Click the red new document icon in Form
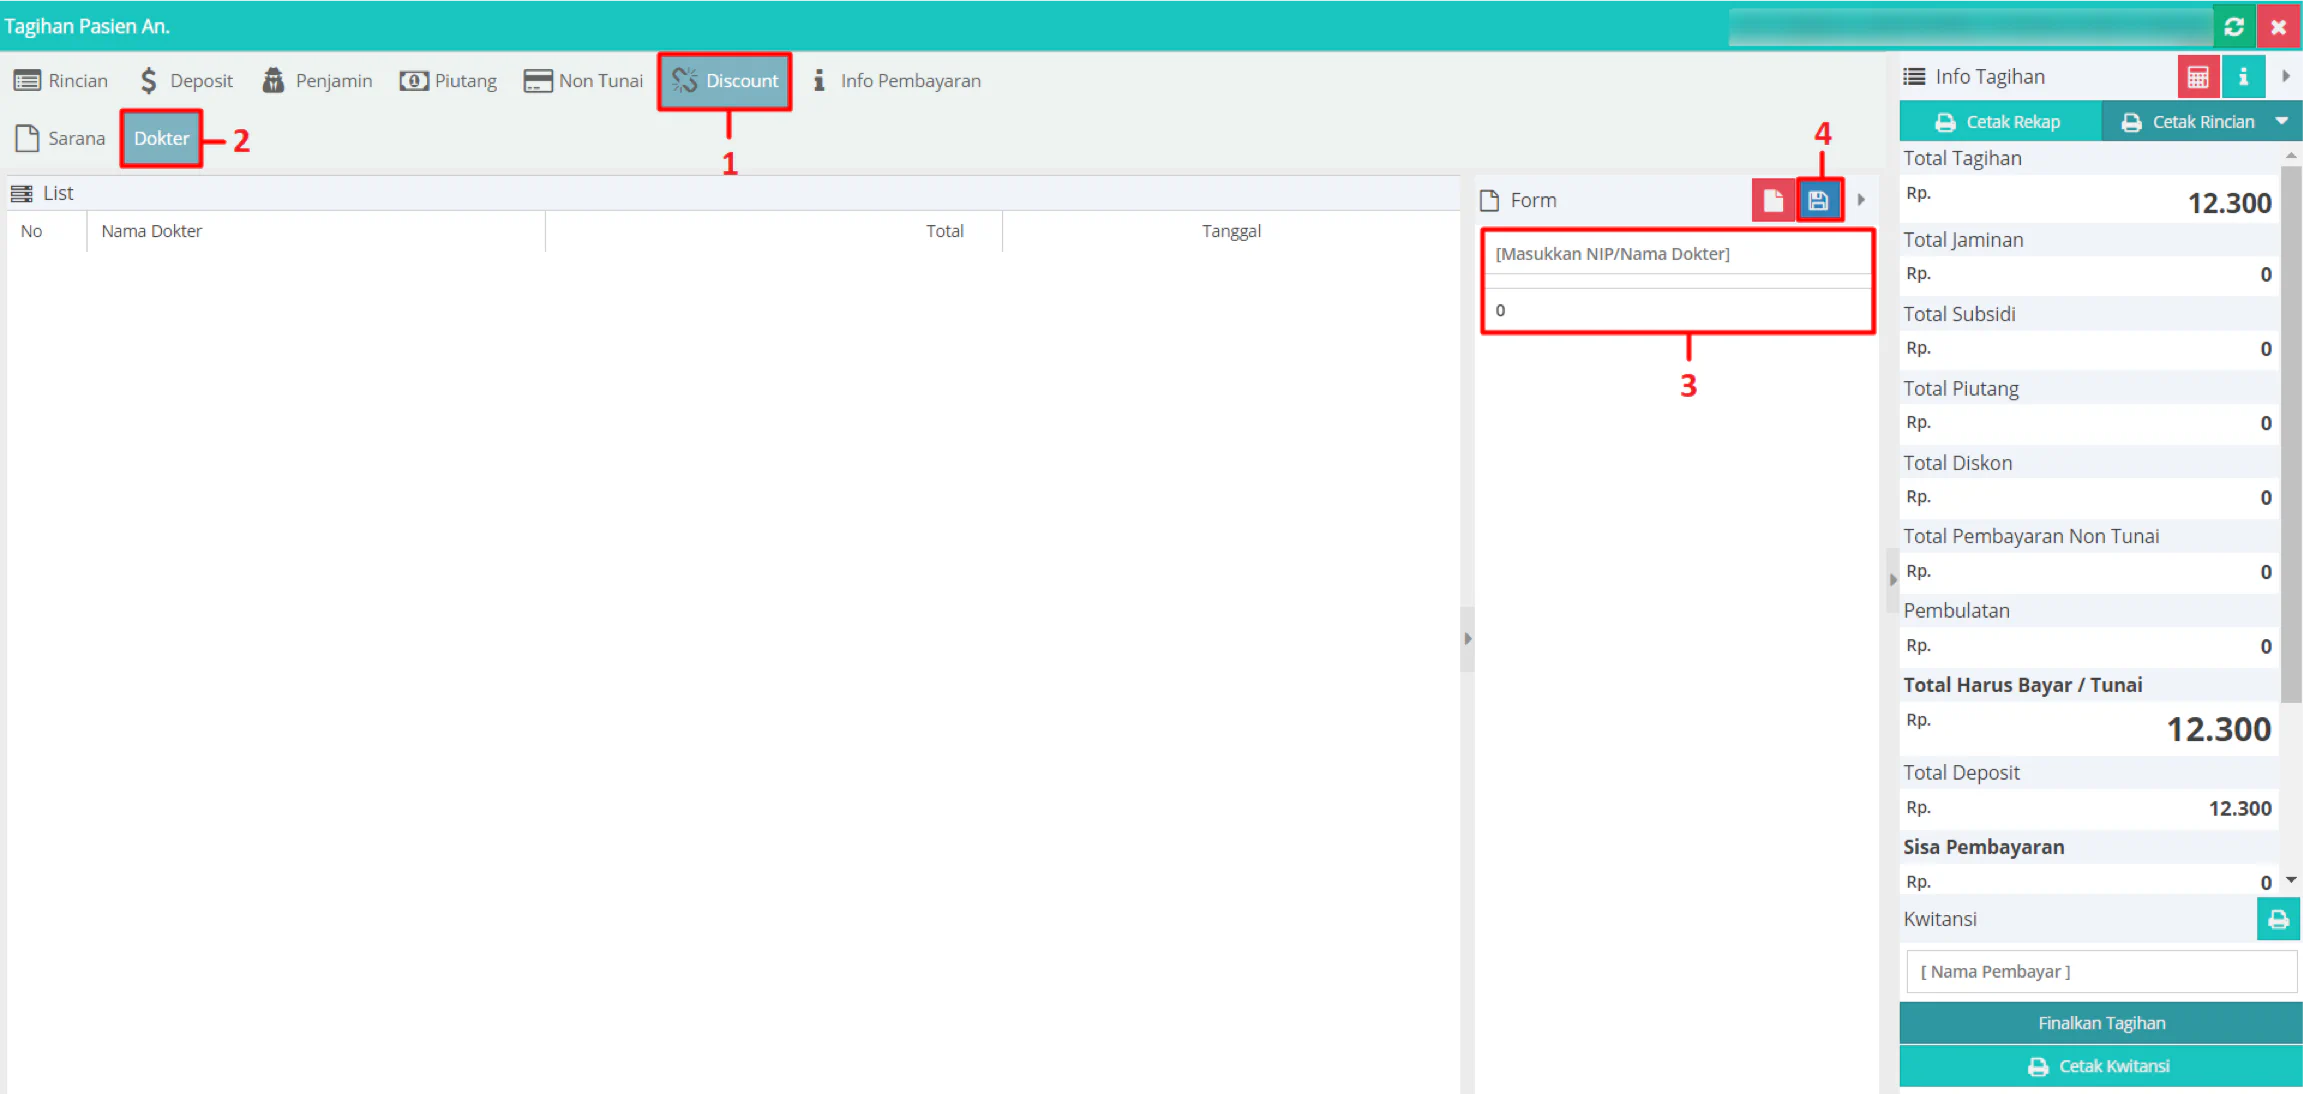Screen dimensions: 2303x1094 coord(1773,200)
